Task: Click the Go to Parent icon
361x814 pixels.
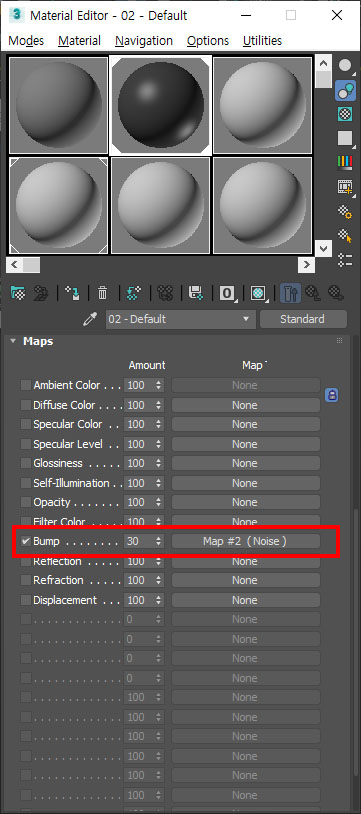Action: coord(313,293)
